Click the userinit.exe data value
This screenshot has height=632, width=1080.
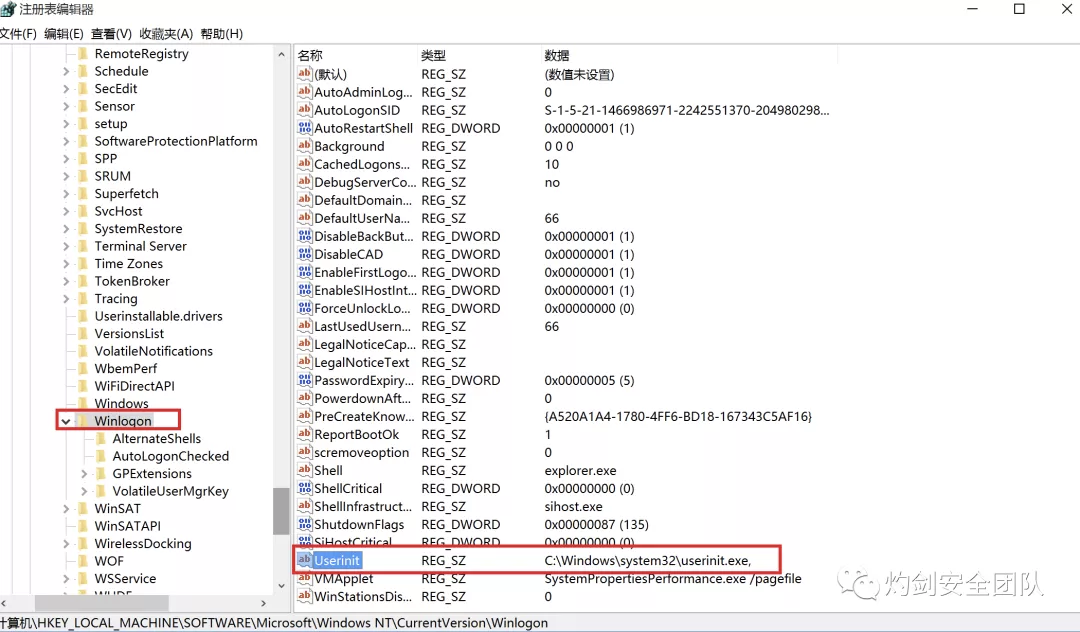pyautogui.click(x=647, y=560)
